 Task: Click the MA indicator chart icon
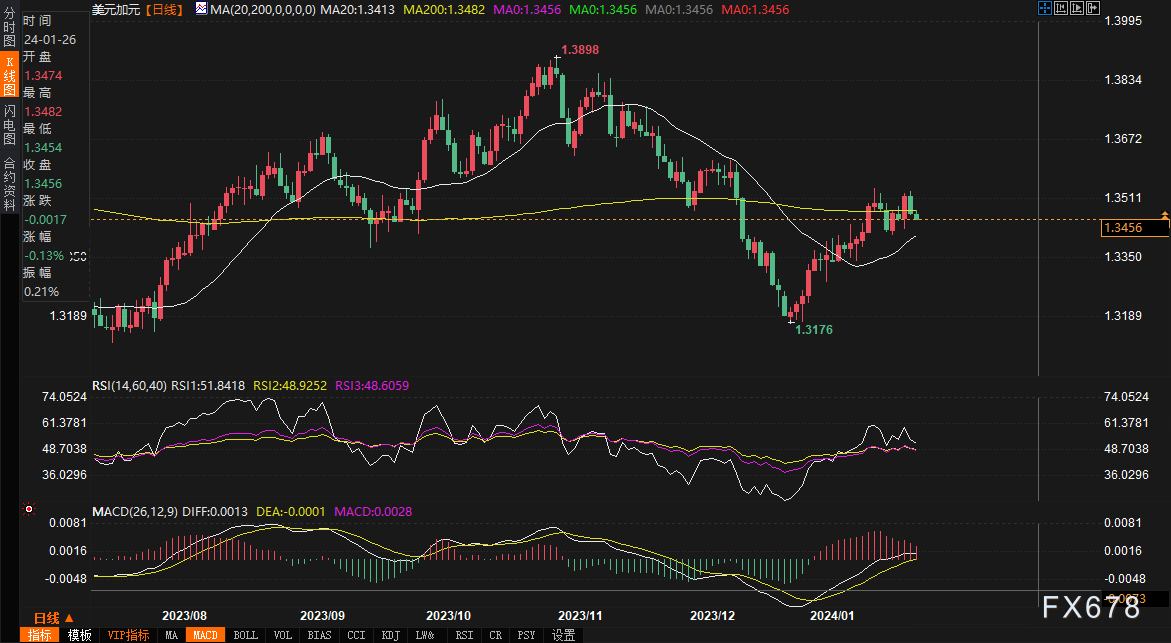[201, 9]
